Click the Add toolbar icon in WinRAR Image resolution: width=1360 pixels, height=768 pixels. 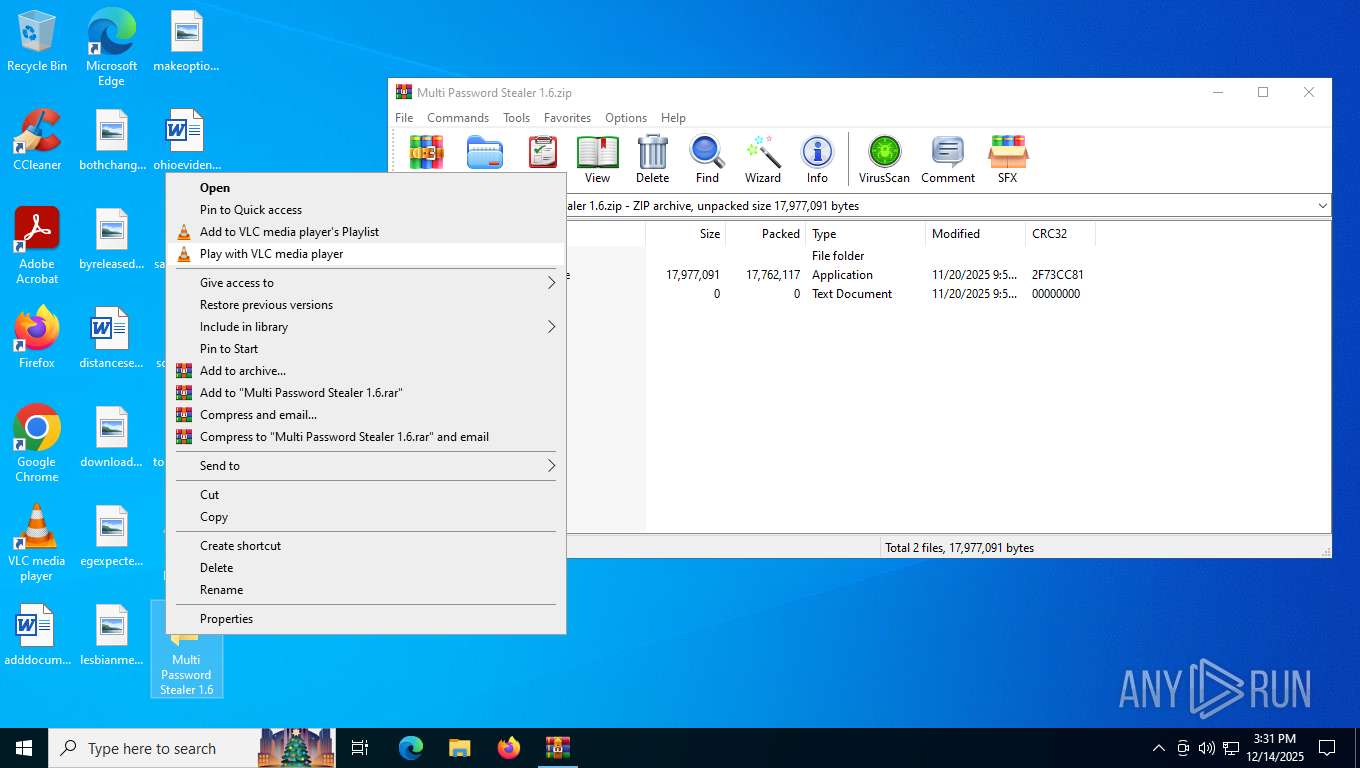(x=427, y=153)
